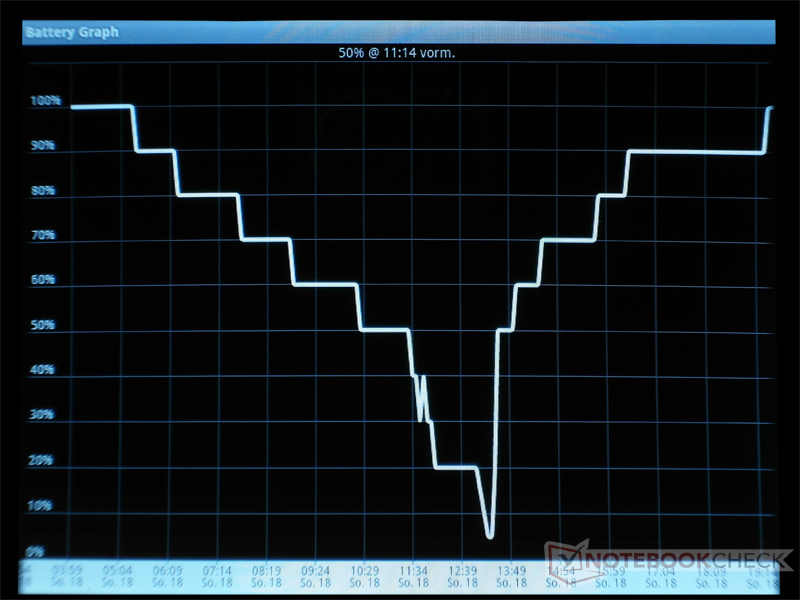Click the 0% axis label

click(x=35, y=552)
